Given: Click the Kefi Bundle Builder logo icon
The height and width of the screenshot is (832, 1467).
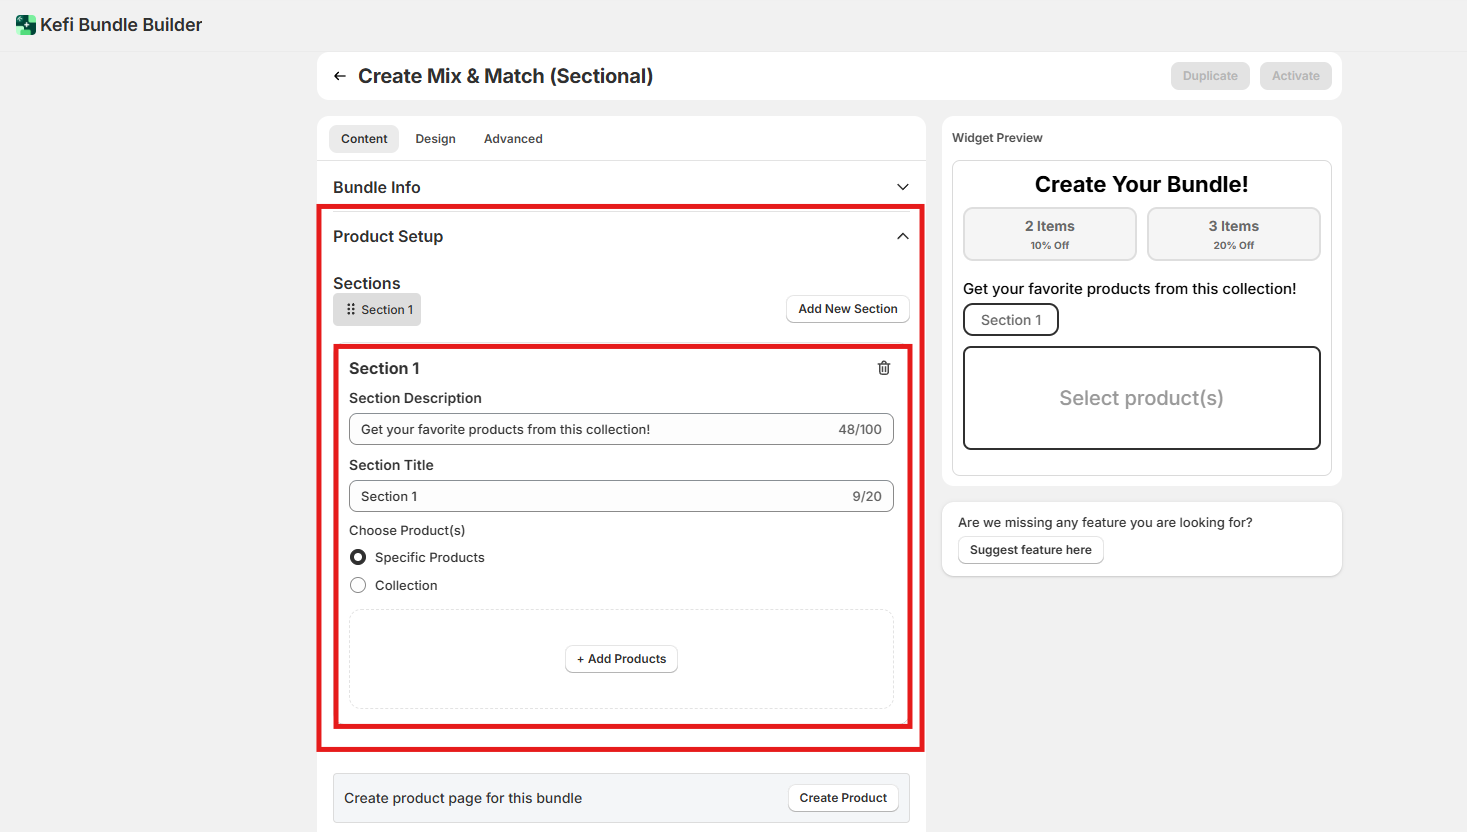Looking at the screenshot, I should 25,25.
